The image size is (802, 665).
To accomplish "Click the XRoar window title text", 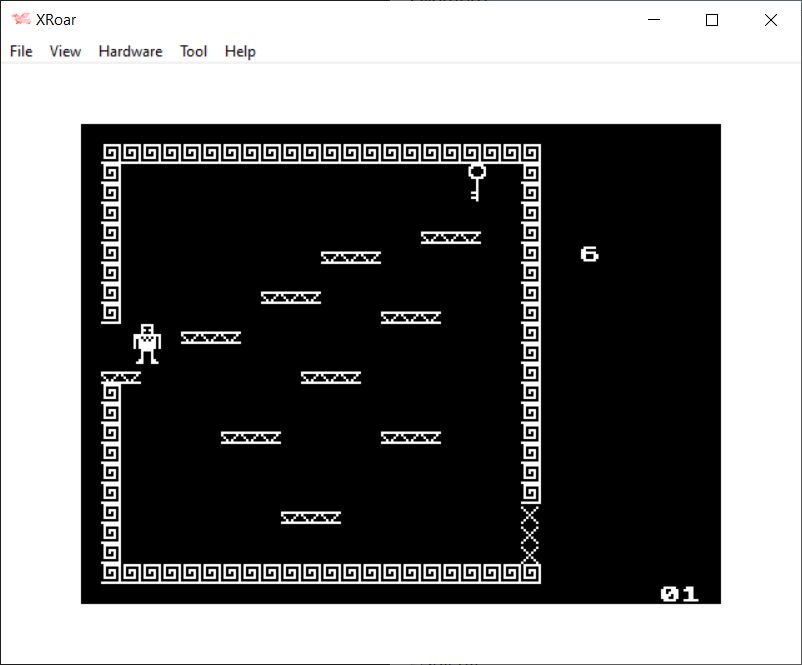I will (57, 20).
